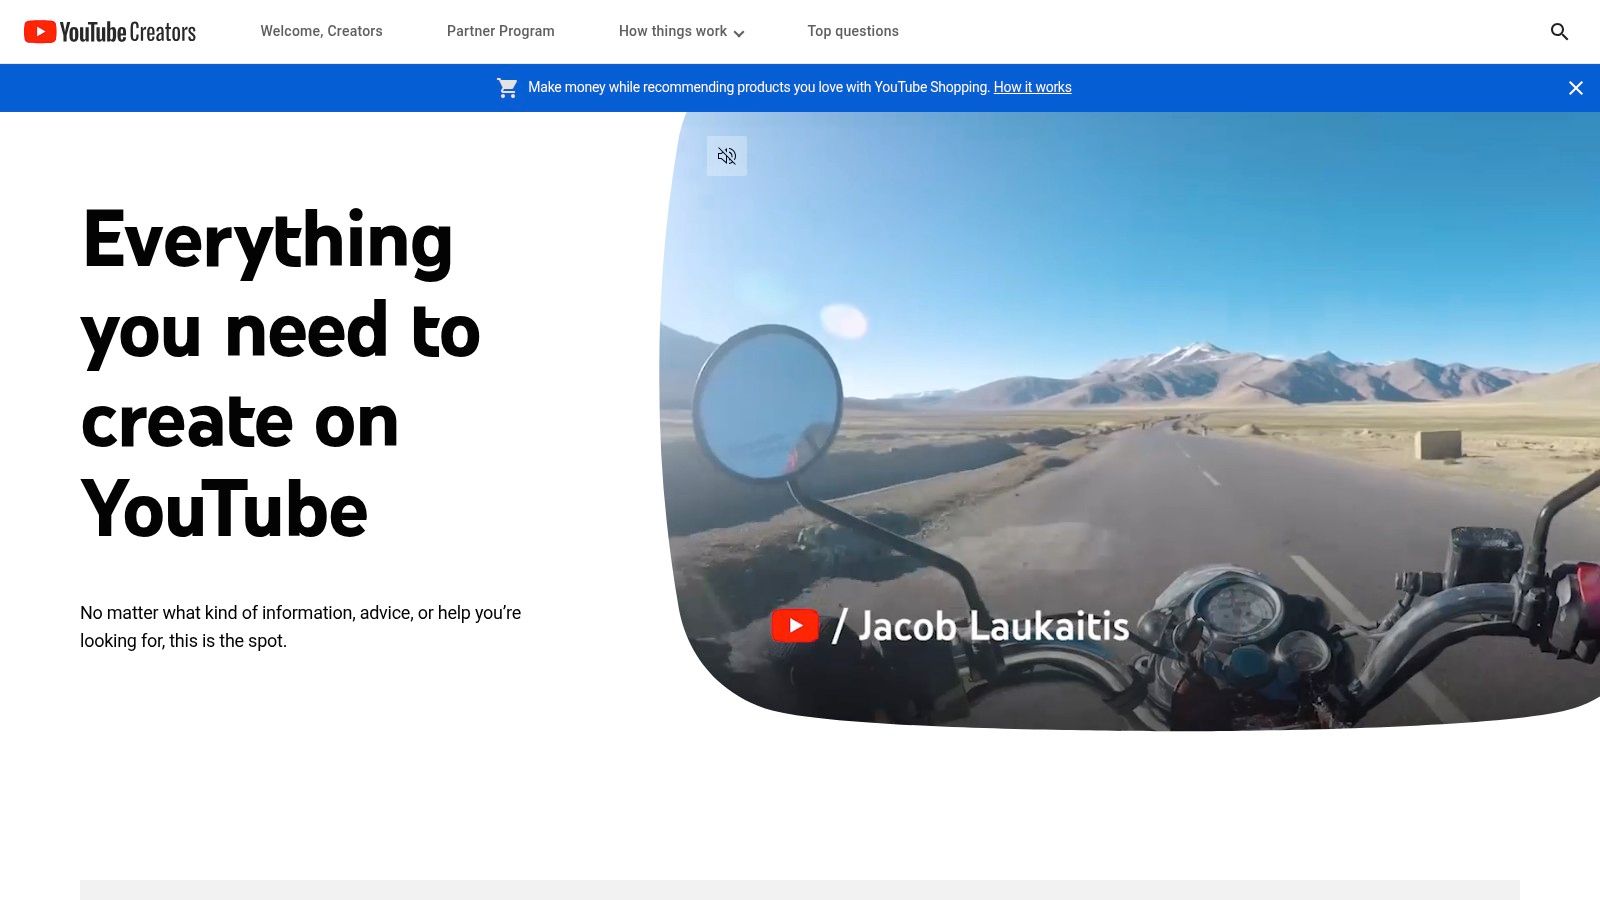Click the speaker mute icon on the video
The image size is (1600, 900).
coord(727,155)
